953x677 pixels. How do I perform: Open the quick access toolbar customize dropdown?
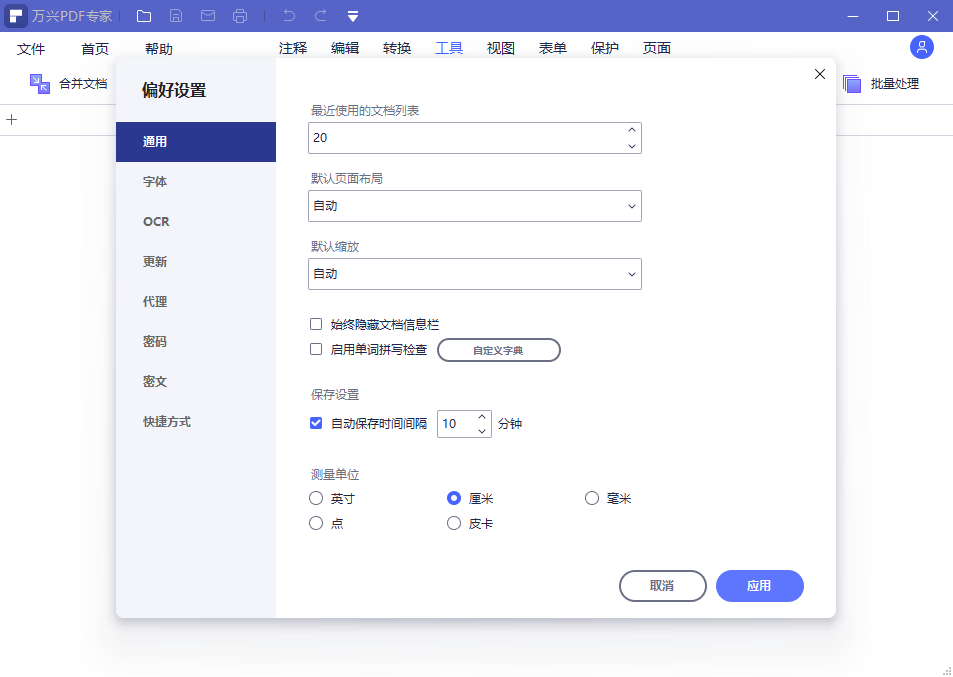(353, 16)
